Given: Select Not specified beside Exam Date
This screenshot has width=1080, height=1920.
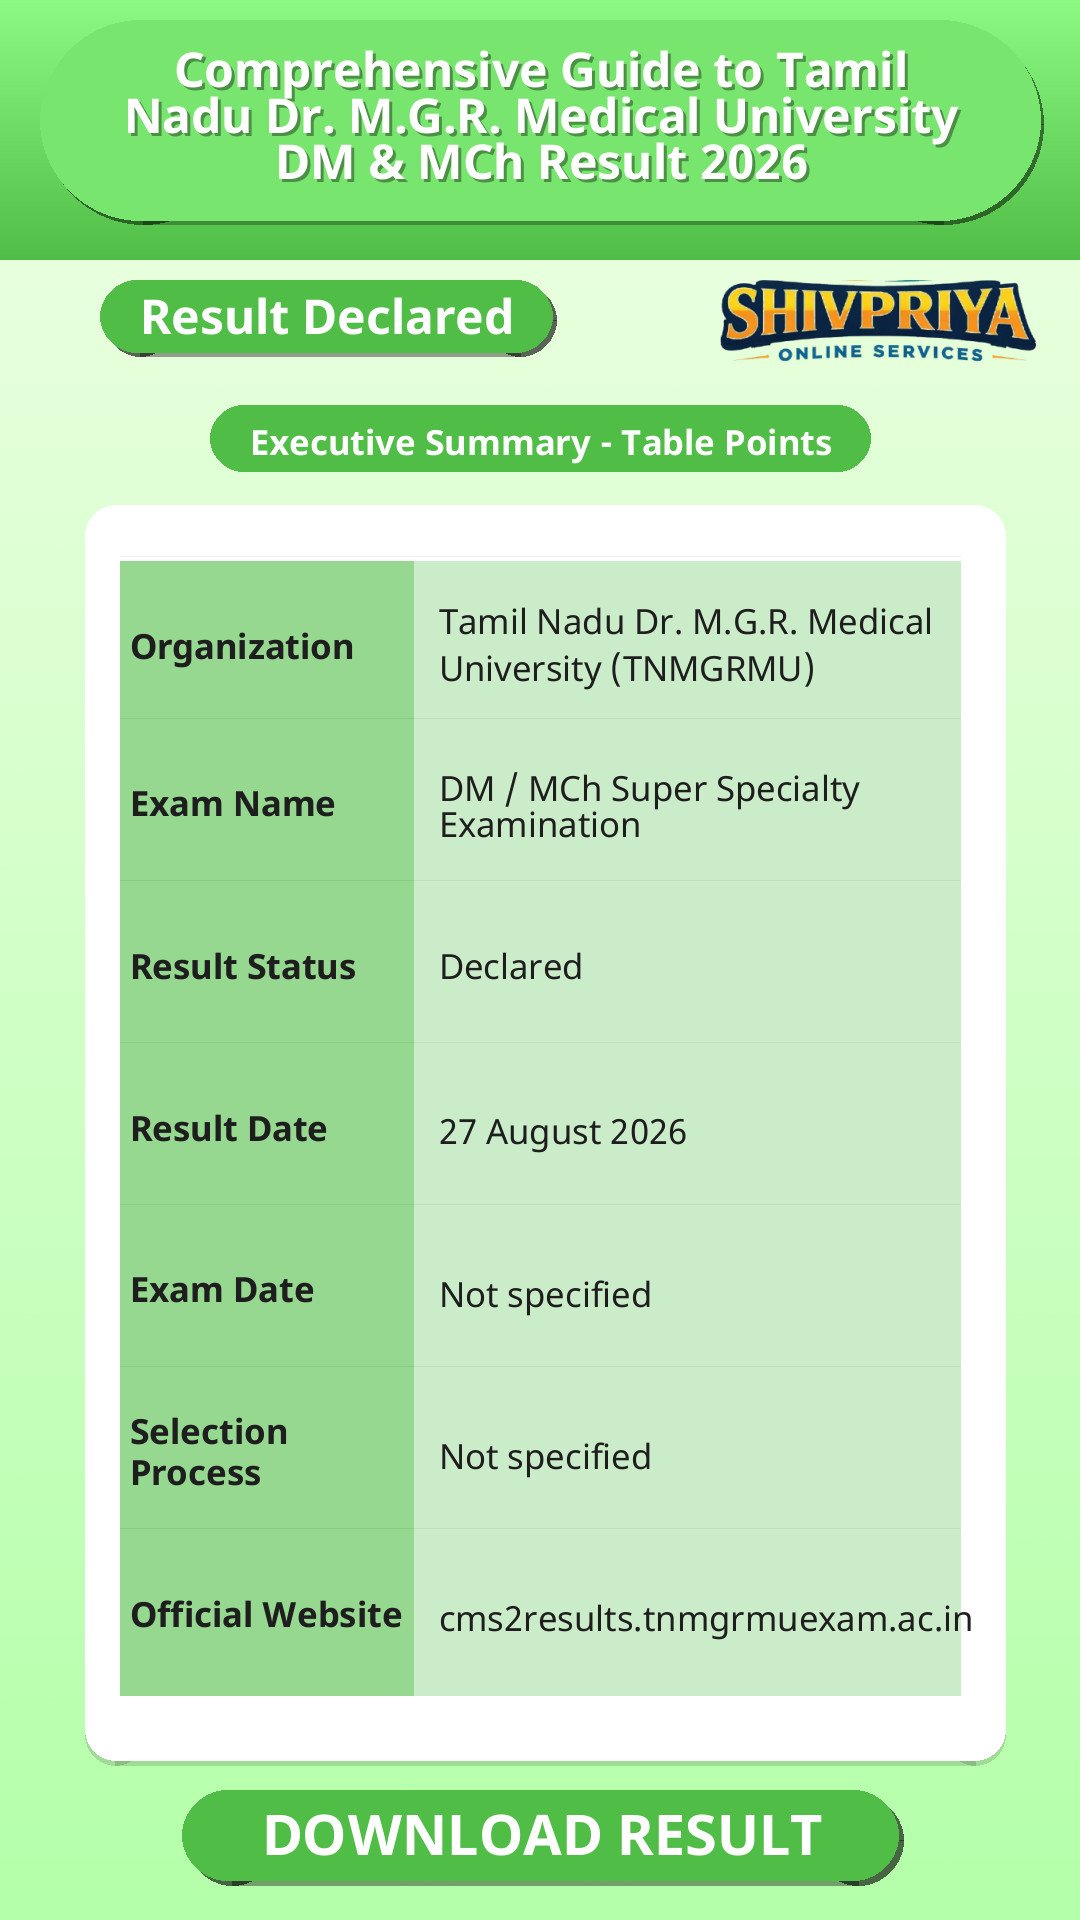Looking at the screenshot, I should pos(545,1294).
